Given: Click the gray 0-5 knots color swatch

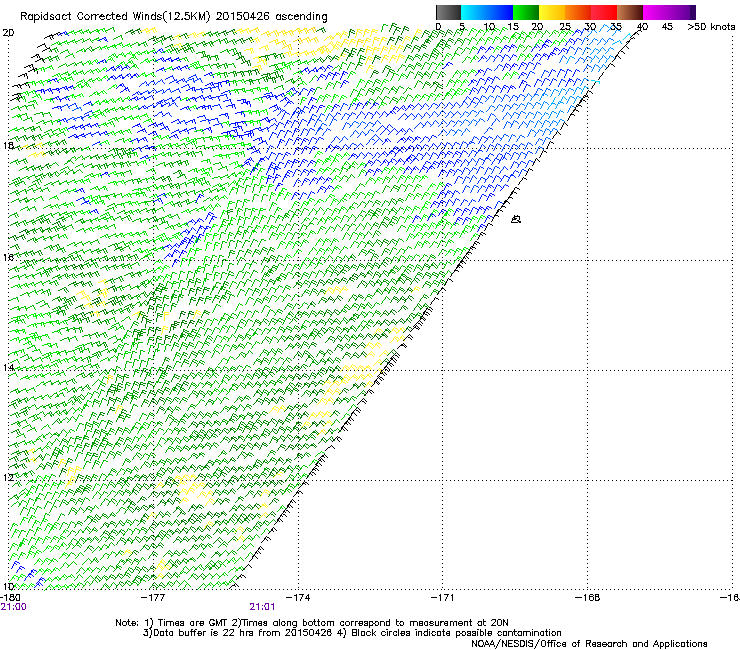Looking at the screenshot, I should (448, 12).
